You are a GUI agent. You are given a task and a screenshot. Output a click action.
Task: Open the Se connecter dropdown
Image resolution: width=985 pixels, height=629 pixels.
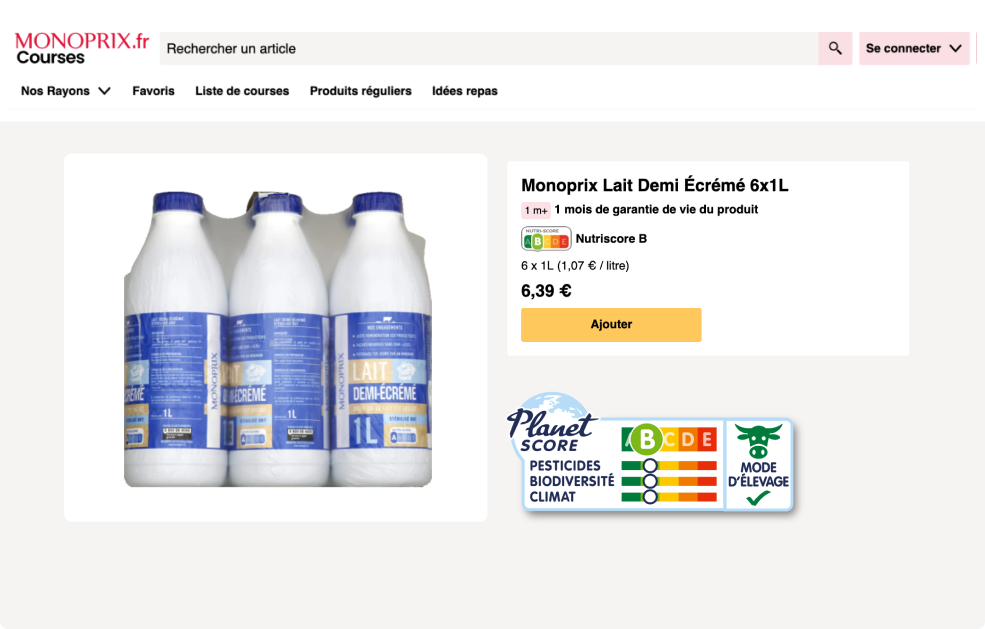[x=914, y=48]
